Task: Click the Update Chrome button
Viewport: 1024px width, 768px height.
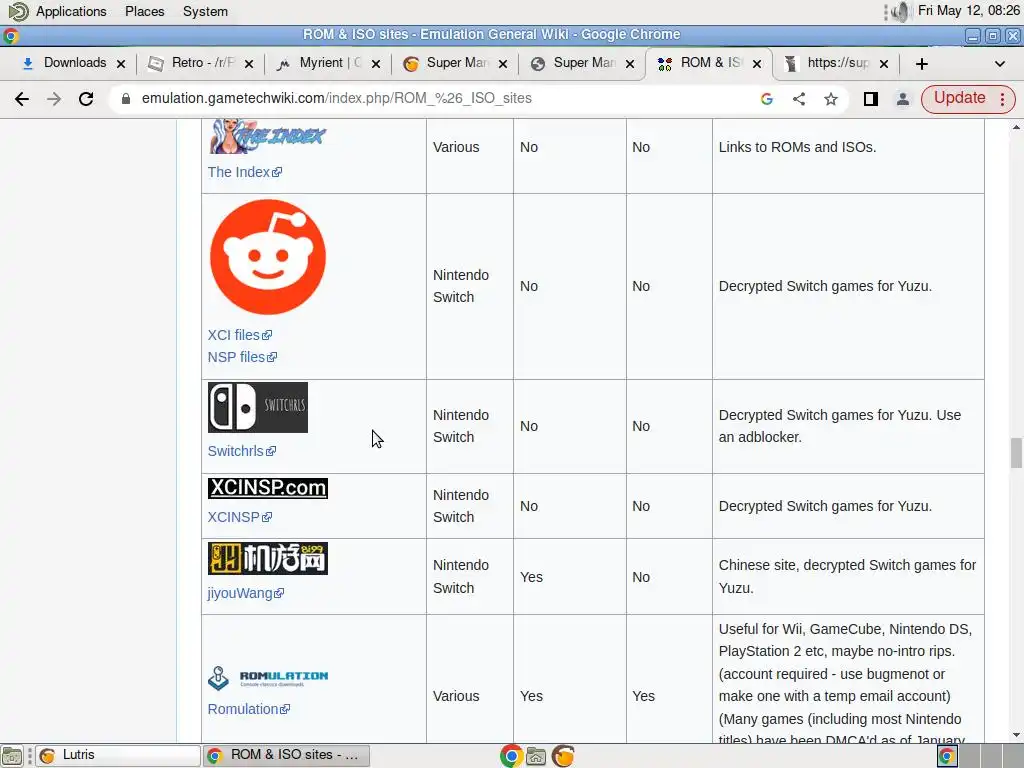Action: tap(959, 98)
